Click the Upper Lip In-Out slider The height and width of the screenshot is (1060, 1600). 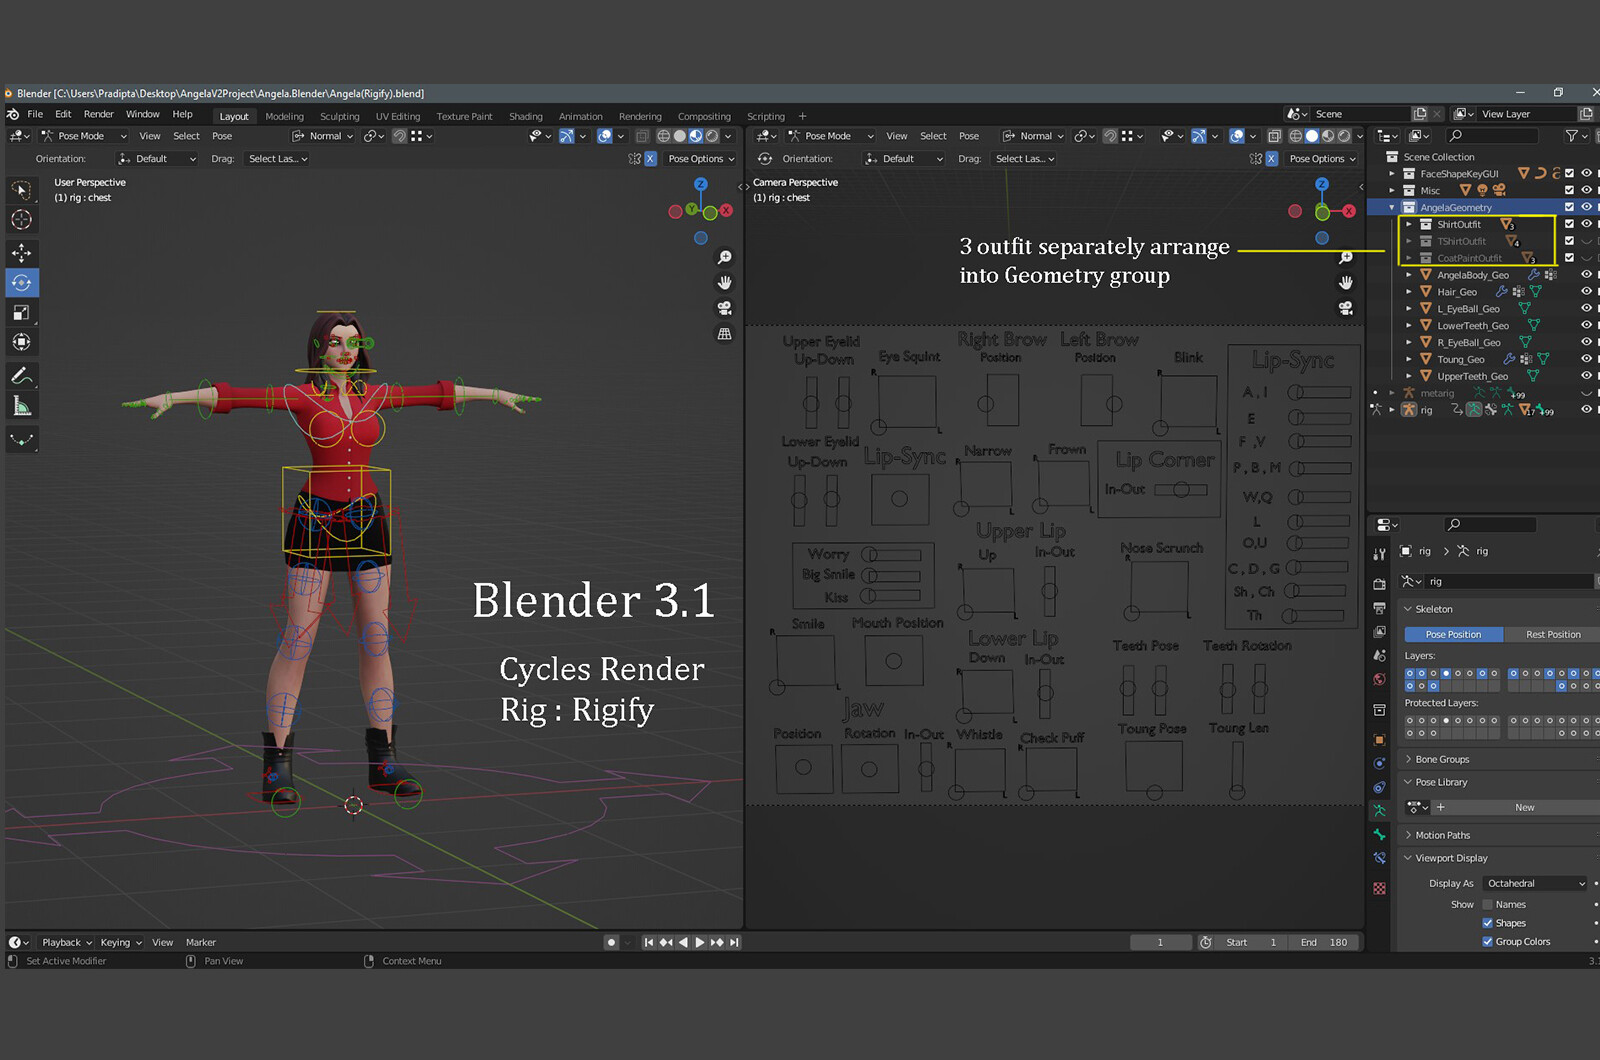click(x=1049, y=590)
